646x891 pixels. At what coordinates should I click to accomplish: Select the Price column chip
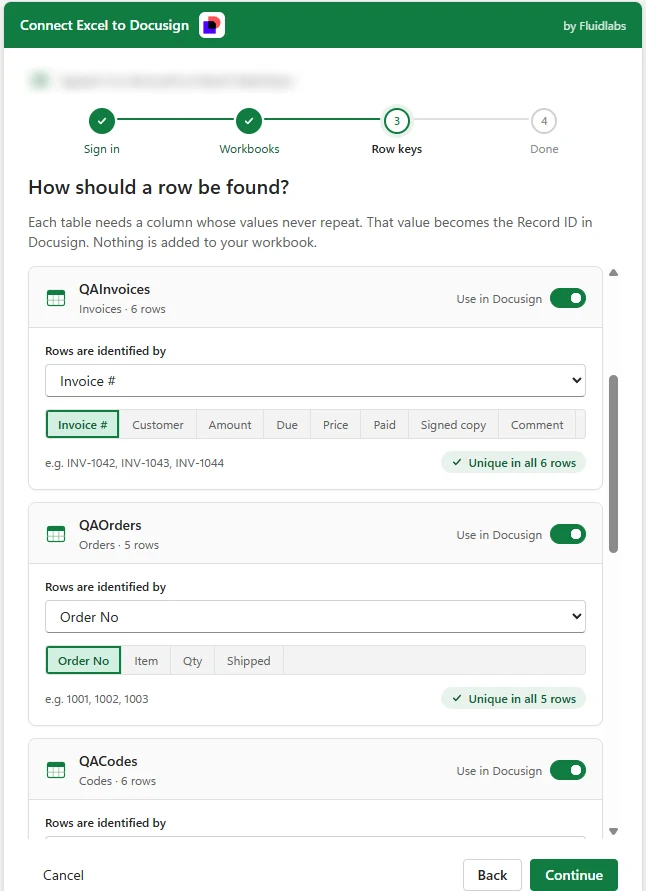point(335,424)
